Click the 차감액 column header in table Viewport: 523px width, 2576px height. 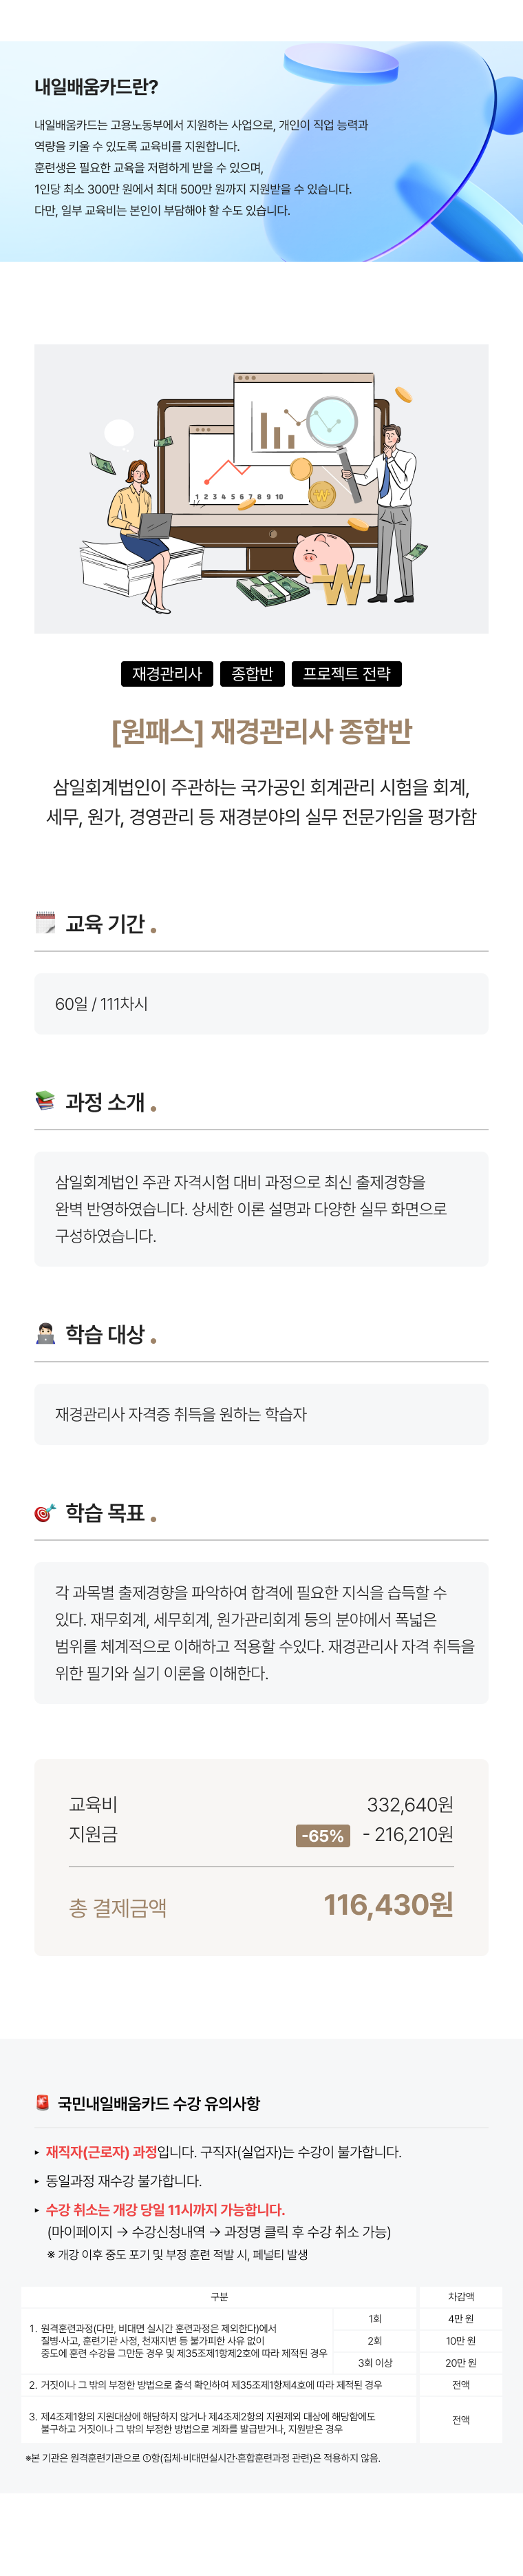pyautogui.click(x=460, y=2296)
